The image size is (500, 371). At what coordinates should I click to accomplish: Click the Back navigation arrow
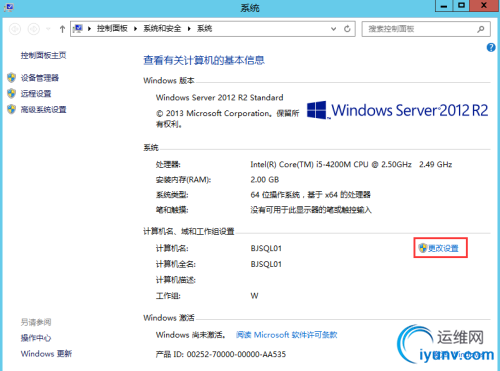tap(15, 29)
